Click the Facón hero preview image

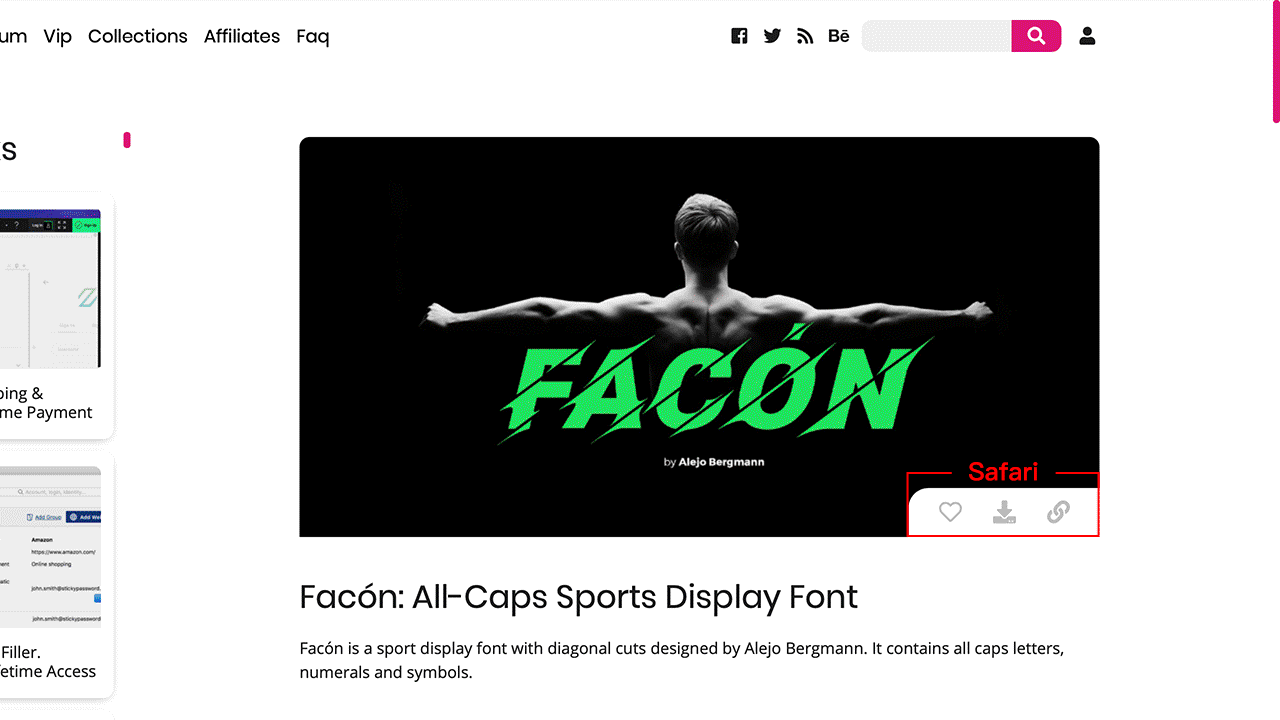click(x=699, y=337)
